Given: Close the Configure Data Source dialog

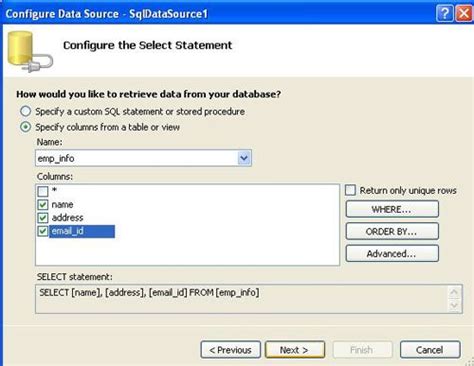Looking at the screenshot, I should tap(464, 13).
